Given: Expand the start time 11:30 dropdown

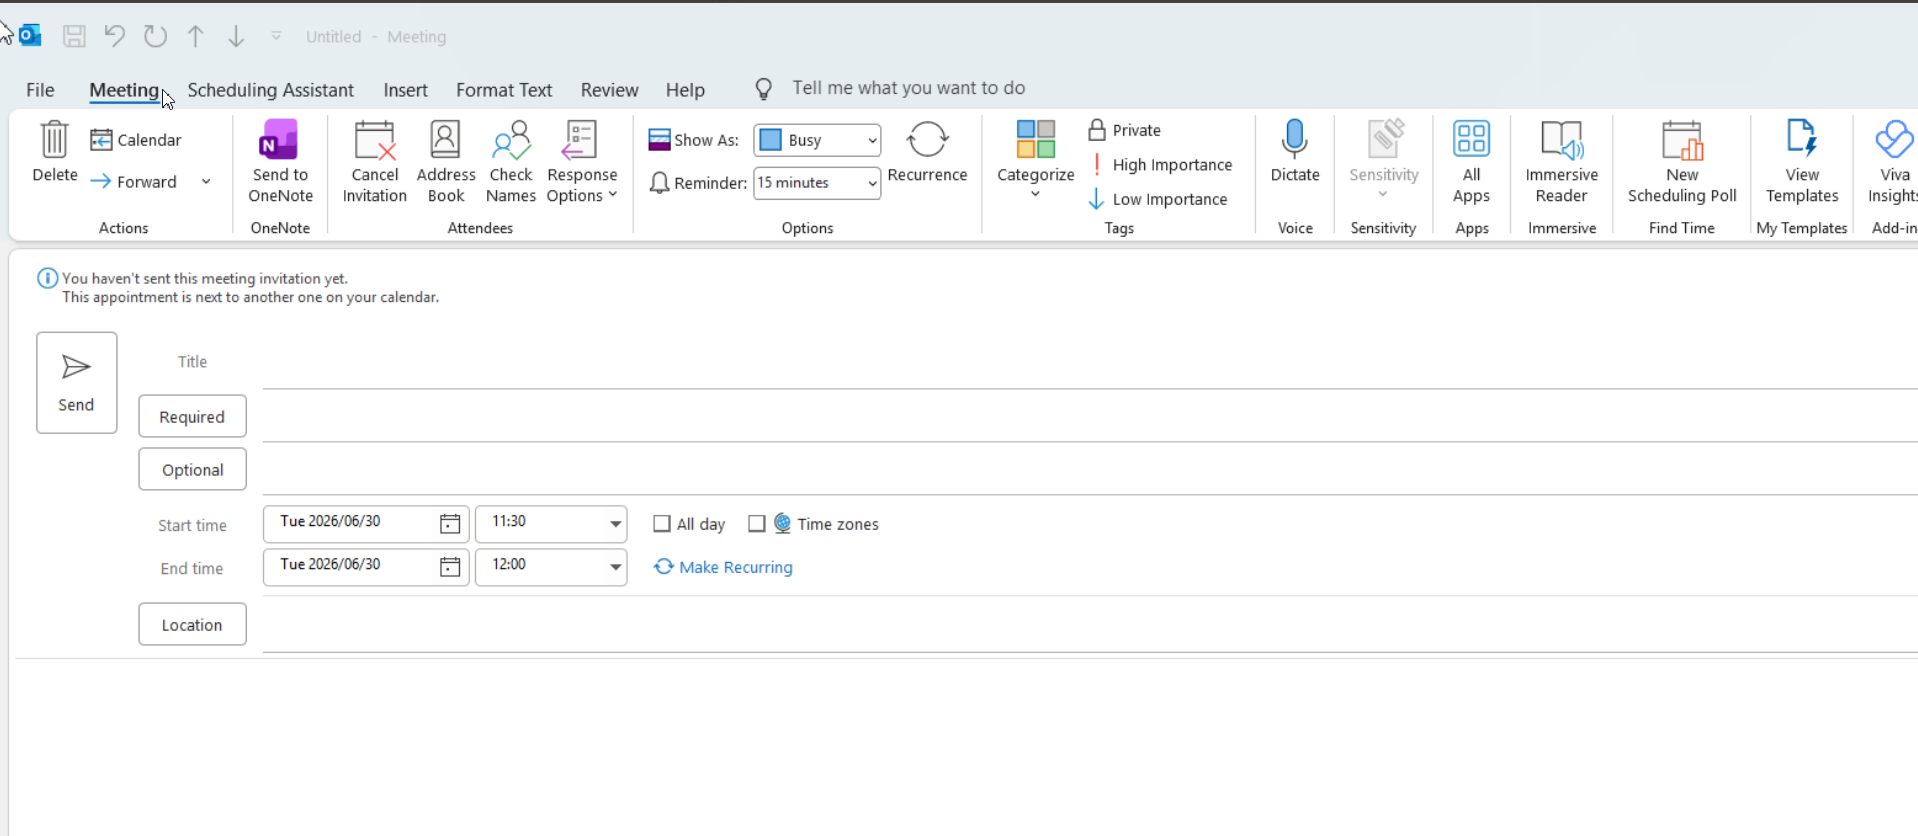Looking at the screenshot, I should click(x=615, y=523).
